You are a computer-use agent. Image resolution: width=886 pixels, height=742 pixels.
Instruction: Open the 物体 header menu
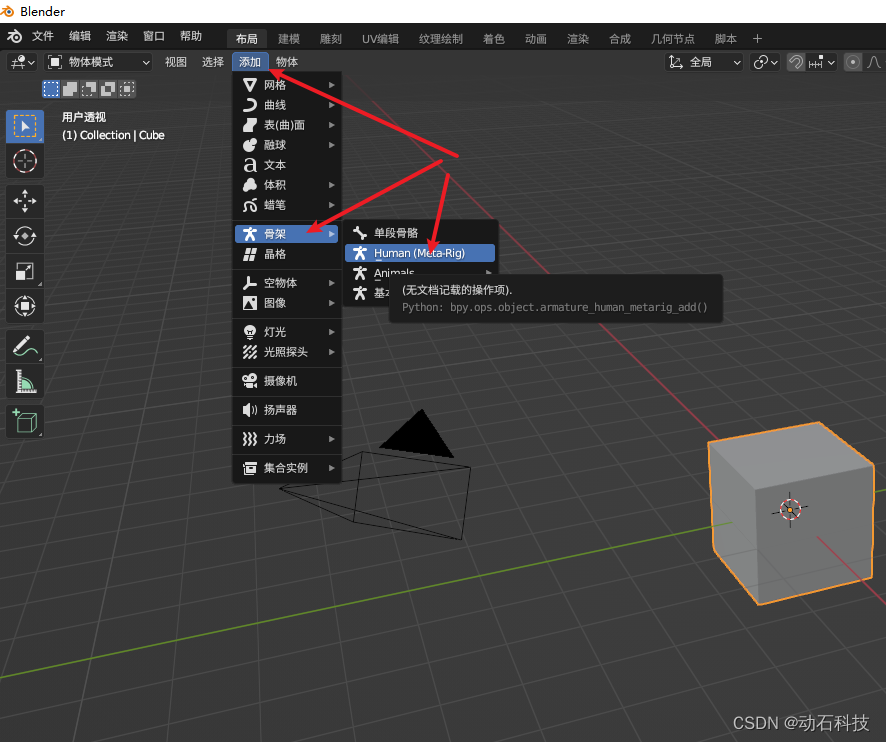(287, 62)
